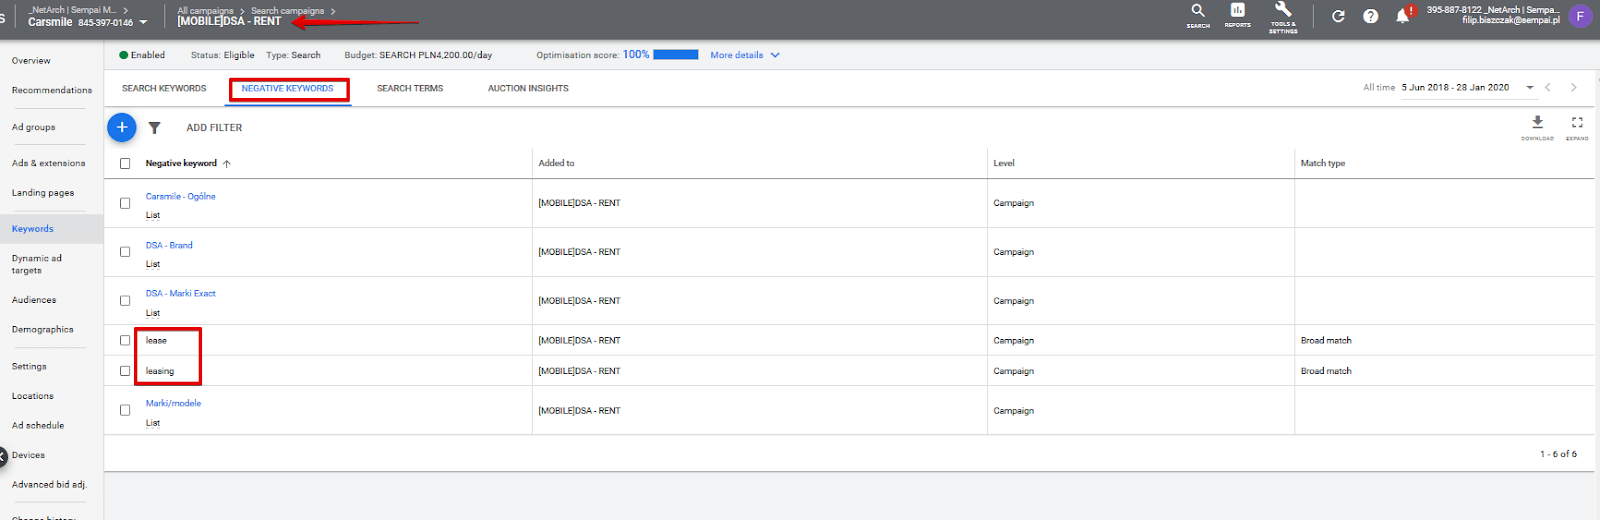Switch to the Auction Insights tab

[x=528, y=88]
